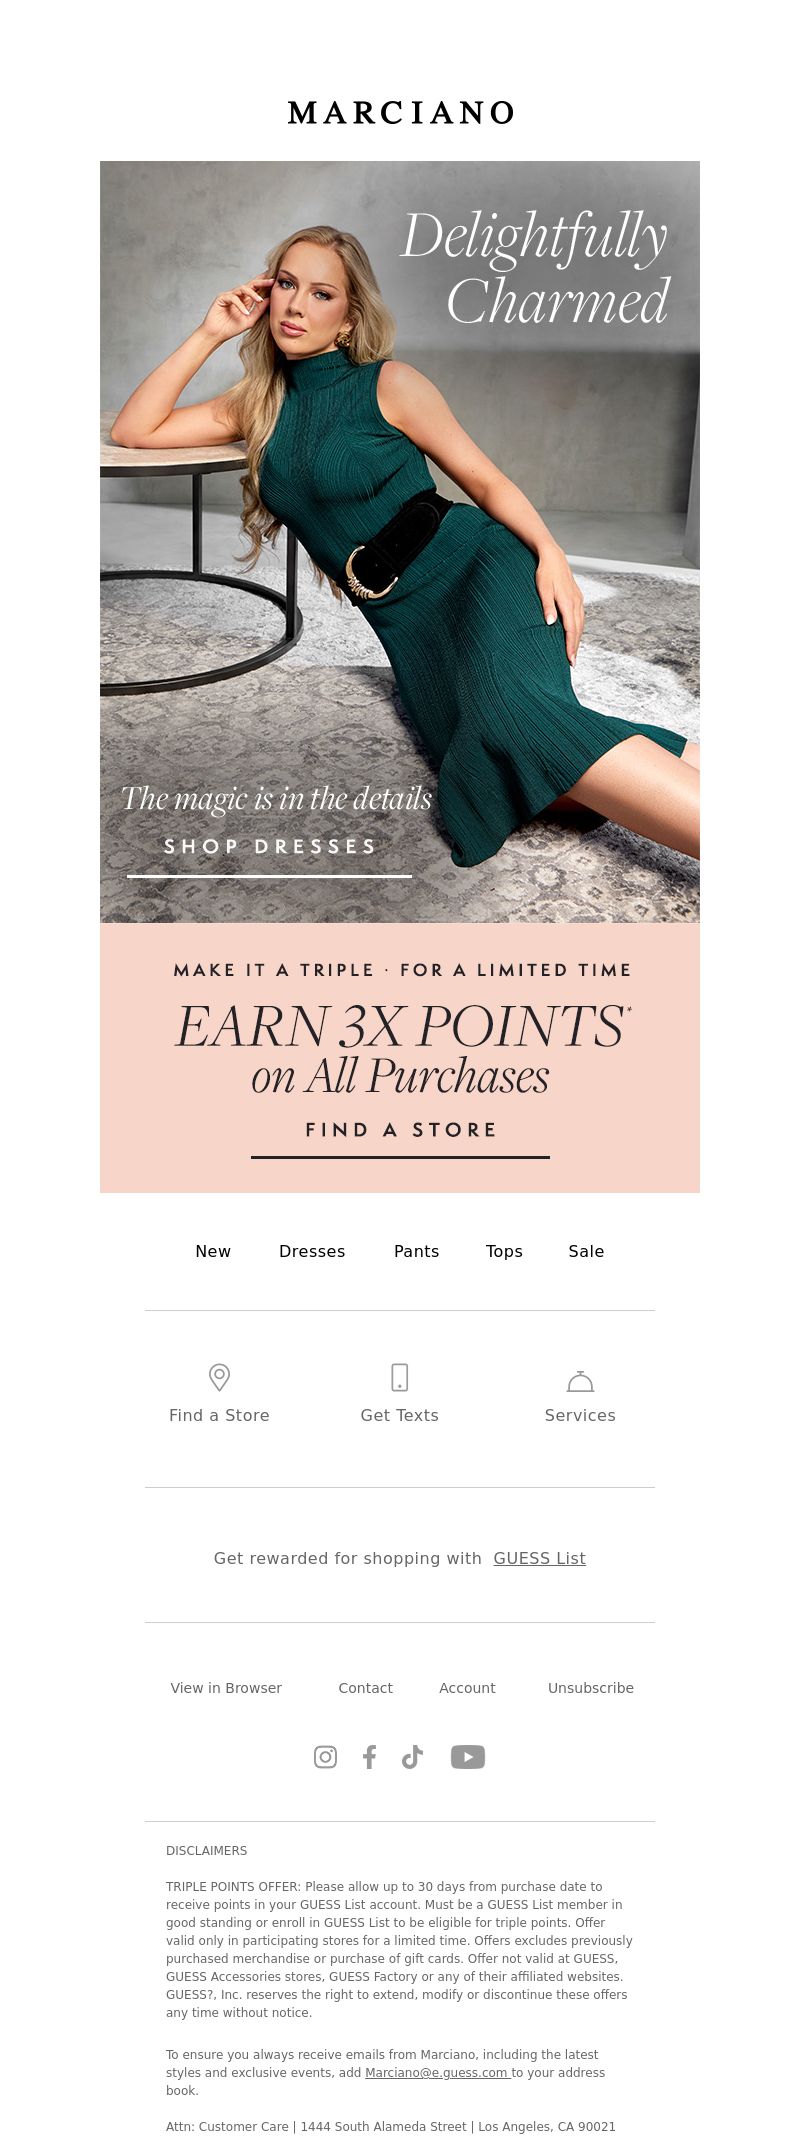Click the green dress hero image
Image resolution: width=800 pixels, height=2156 pixels.
400,541
